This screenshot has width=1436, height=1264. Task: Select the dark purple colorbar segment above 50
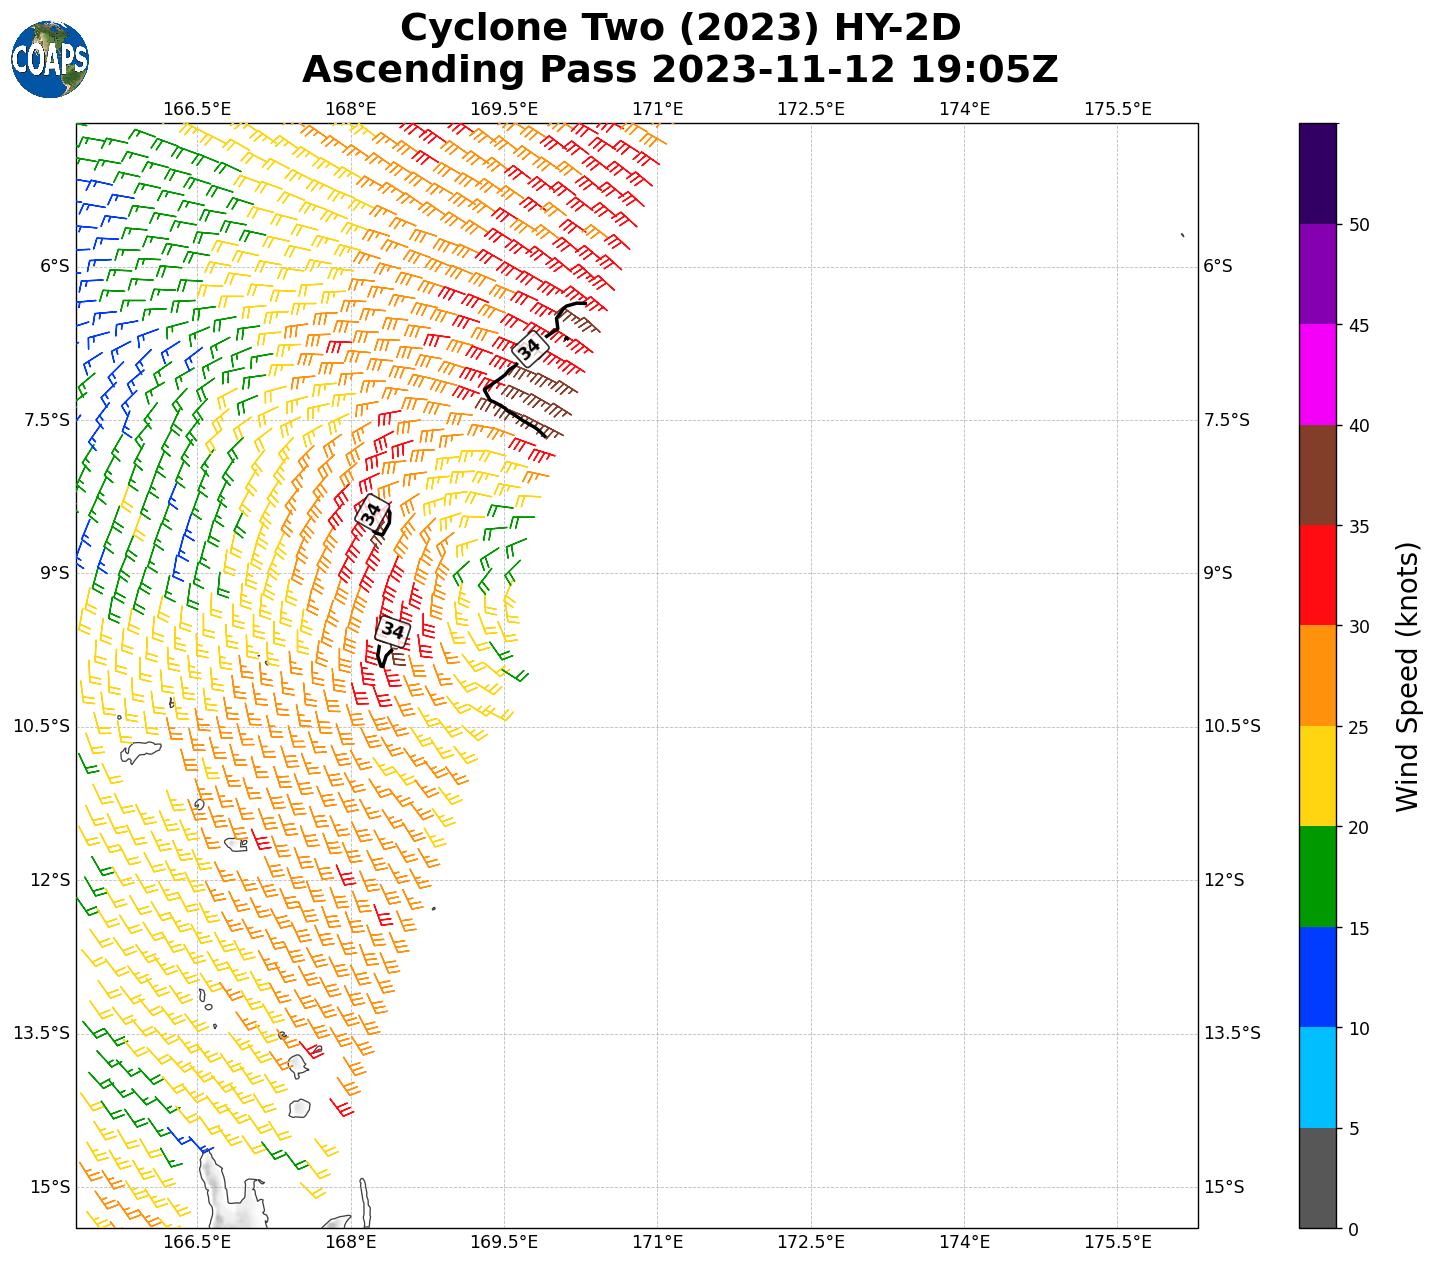[1317, 173]
